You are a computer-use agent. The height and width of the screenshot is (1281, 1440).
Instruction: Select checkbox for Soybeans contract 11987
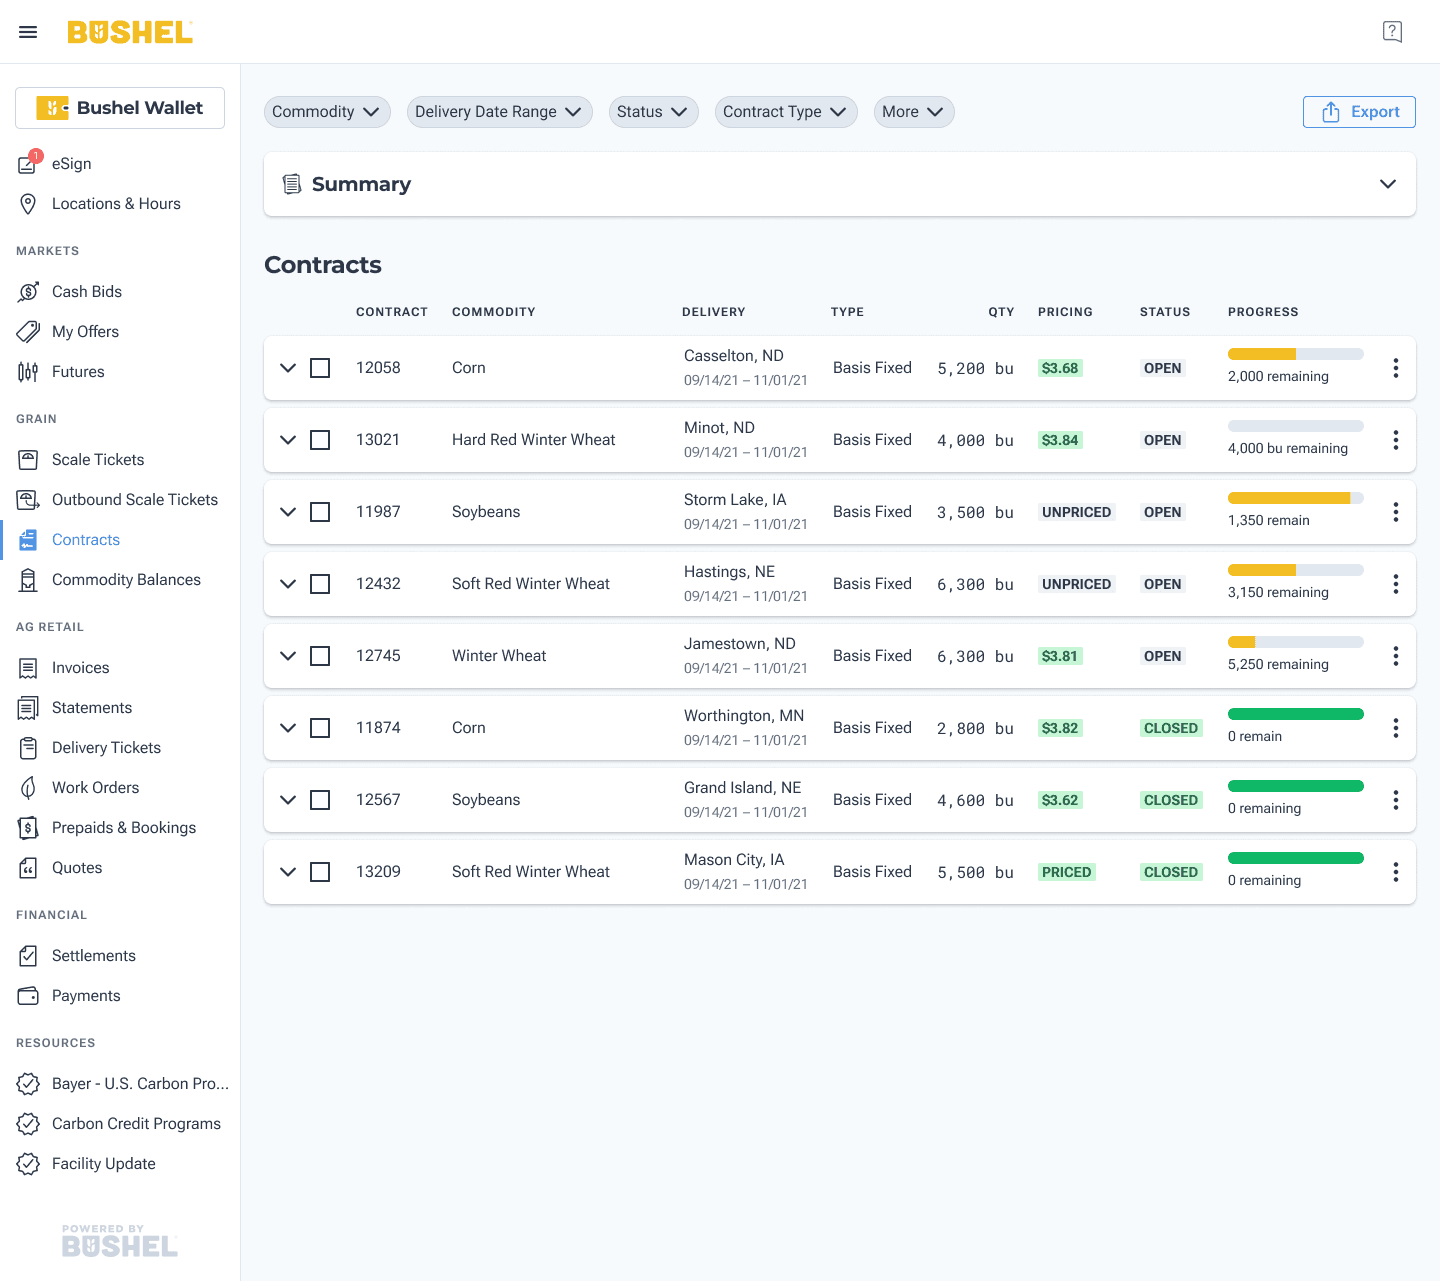[x=320, y=512]
